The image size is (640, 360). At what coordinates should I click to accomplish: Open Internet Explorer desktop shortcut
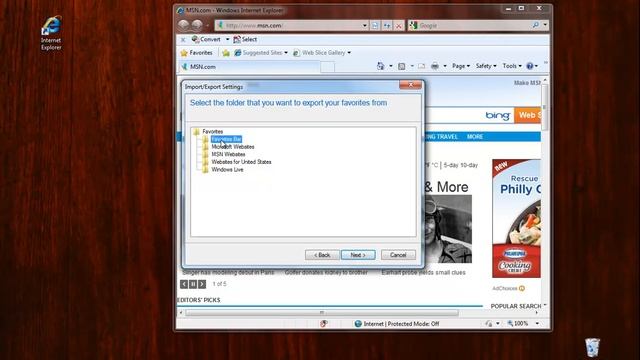[x=51, y=33]
